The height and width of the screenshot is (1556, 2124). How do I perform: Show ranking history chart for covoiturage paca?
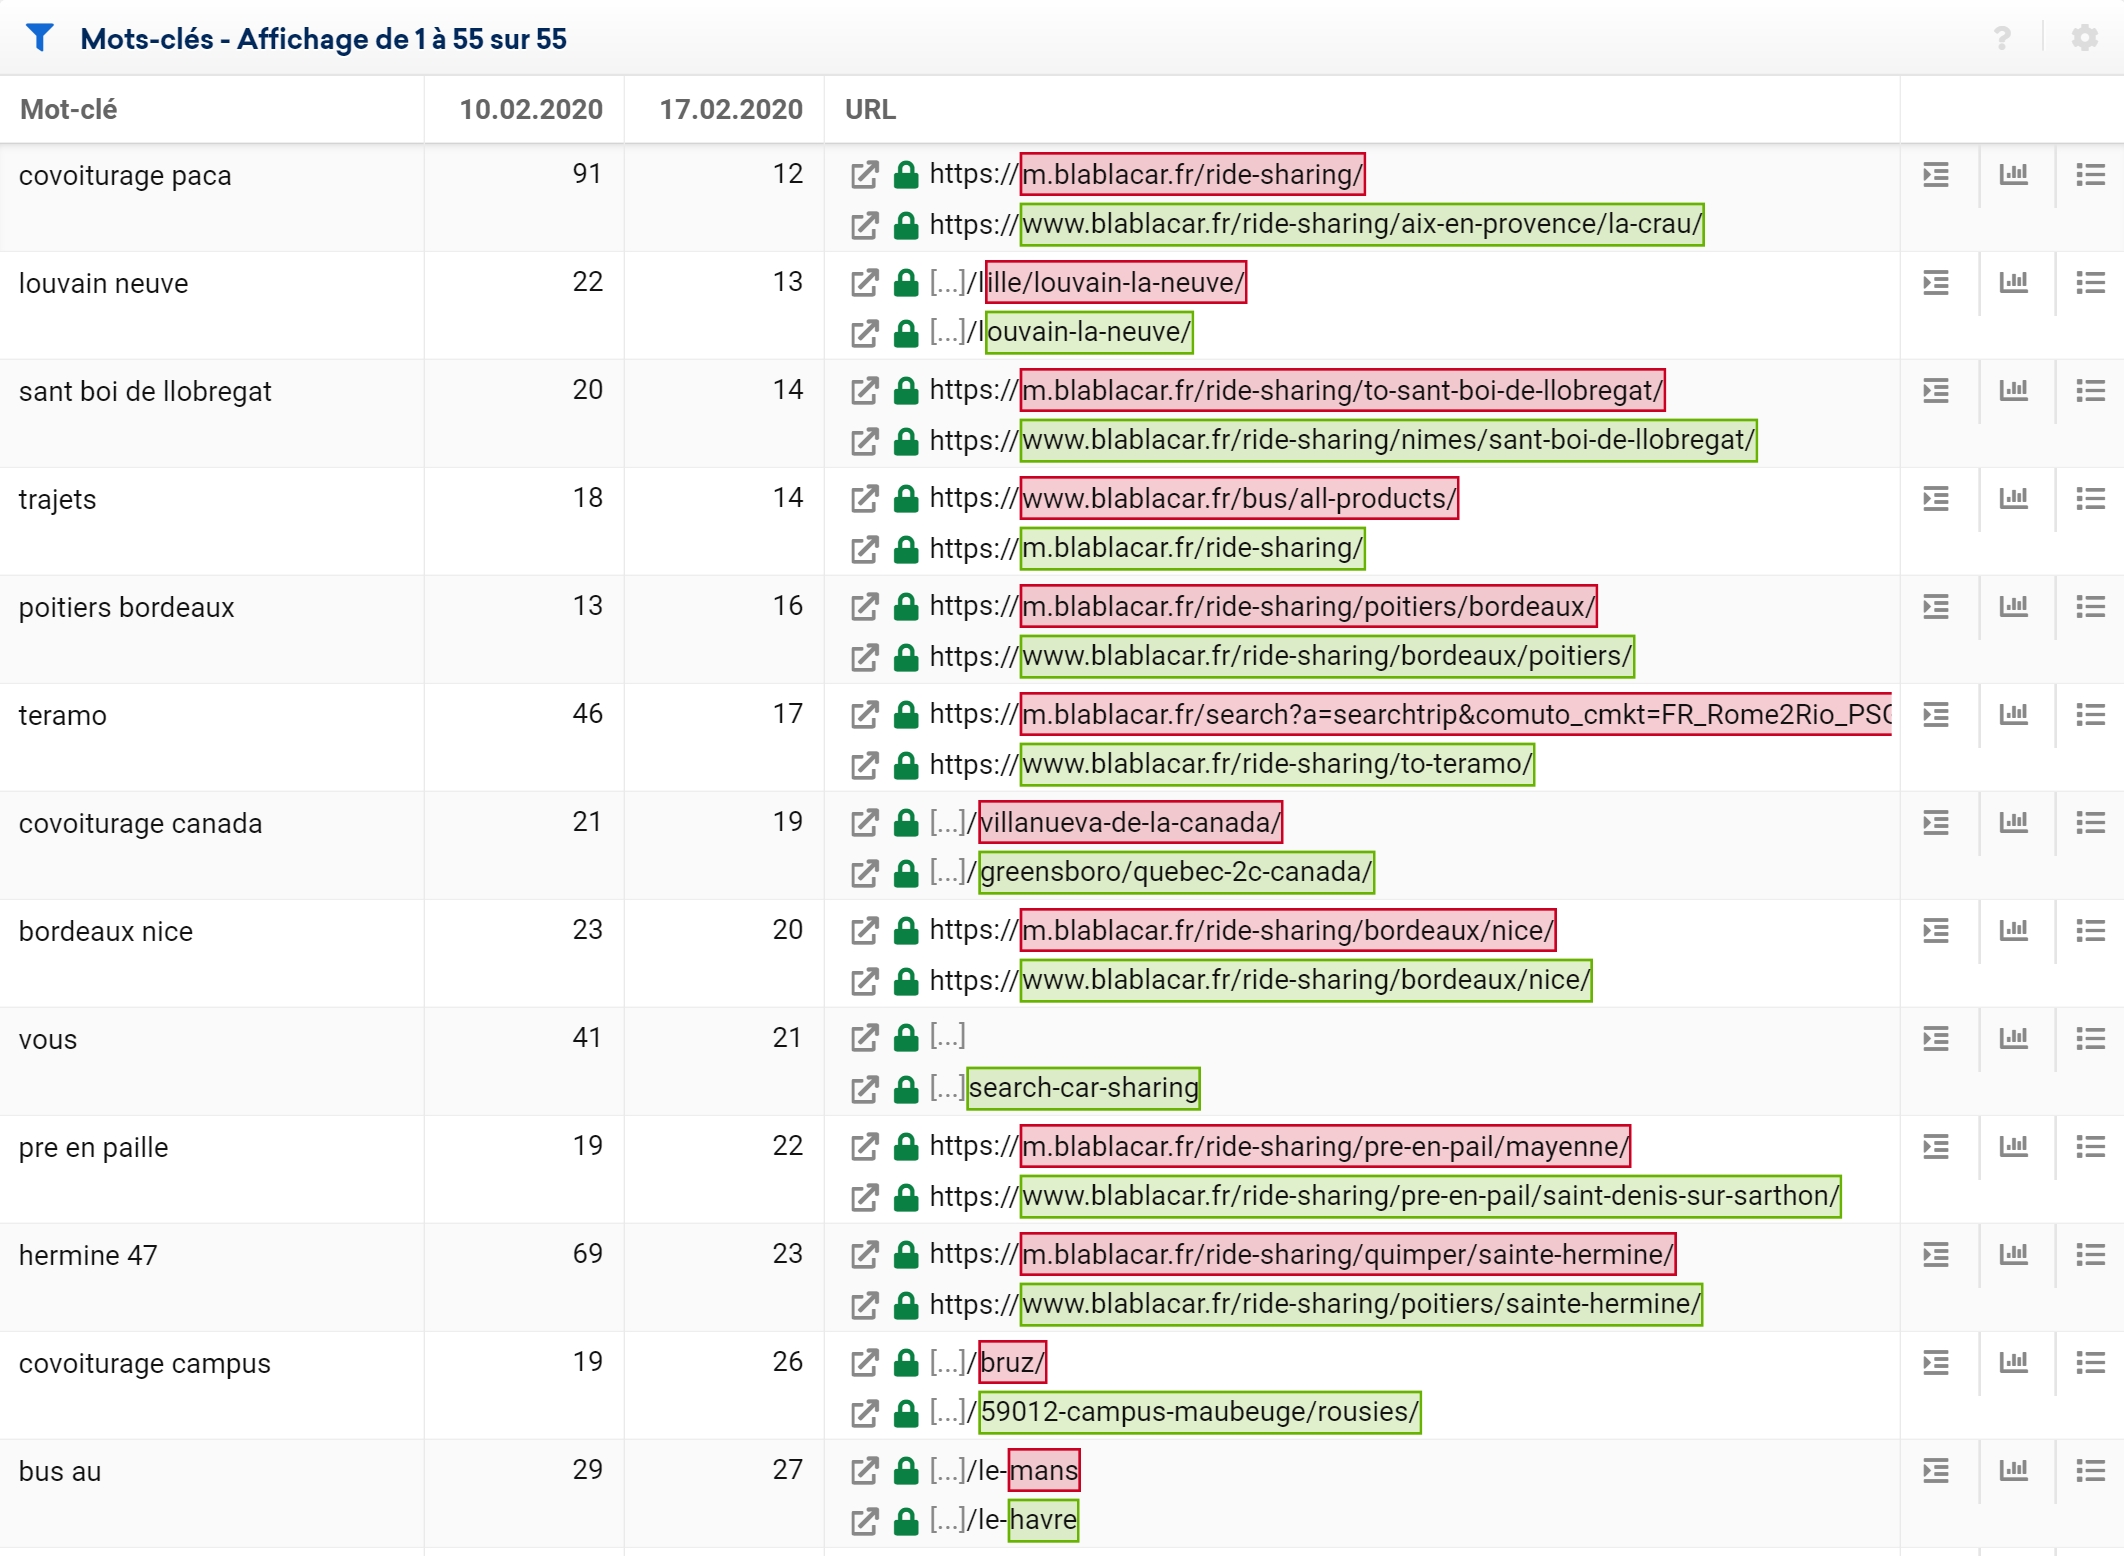tap(2013, 175)
